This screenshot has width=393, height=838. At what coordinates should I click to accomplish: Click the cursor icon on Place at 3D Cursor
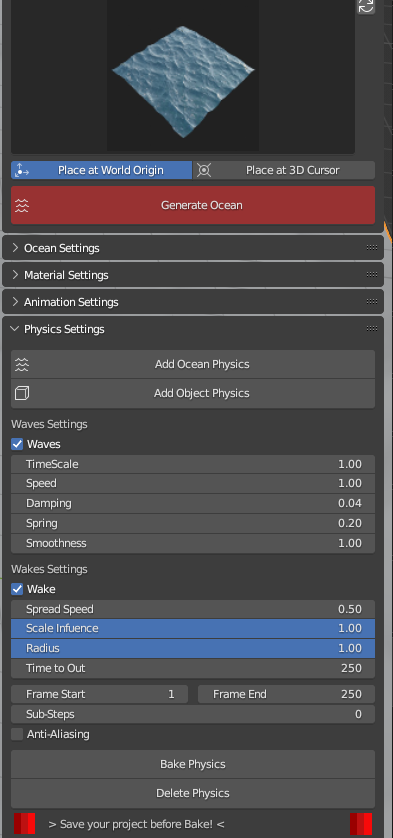[x=204, y=170]
